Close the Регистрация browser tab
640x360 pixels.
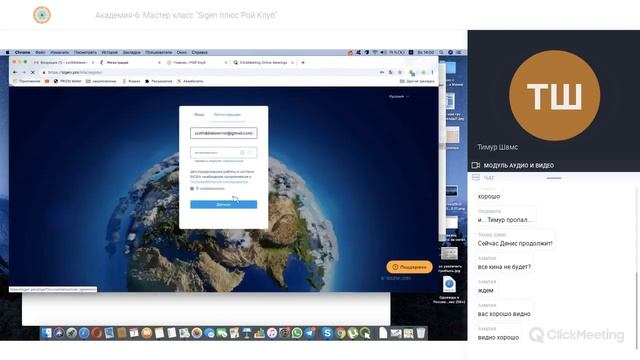pos(159,62)
